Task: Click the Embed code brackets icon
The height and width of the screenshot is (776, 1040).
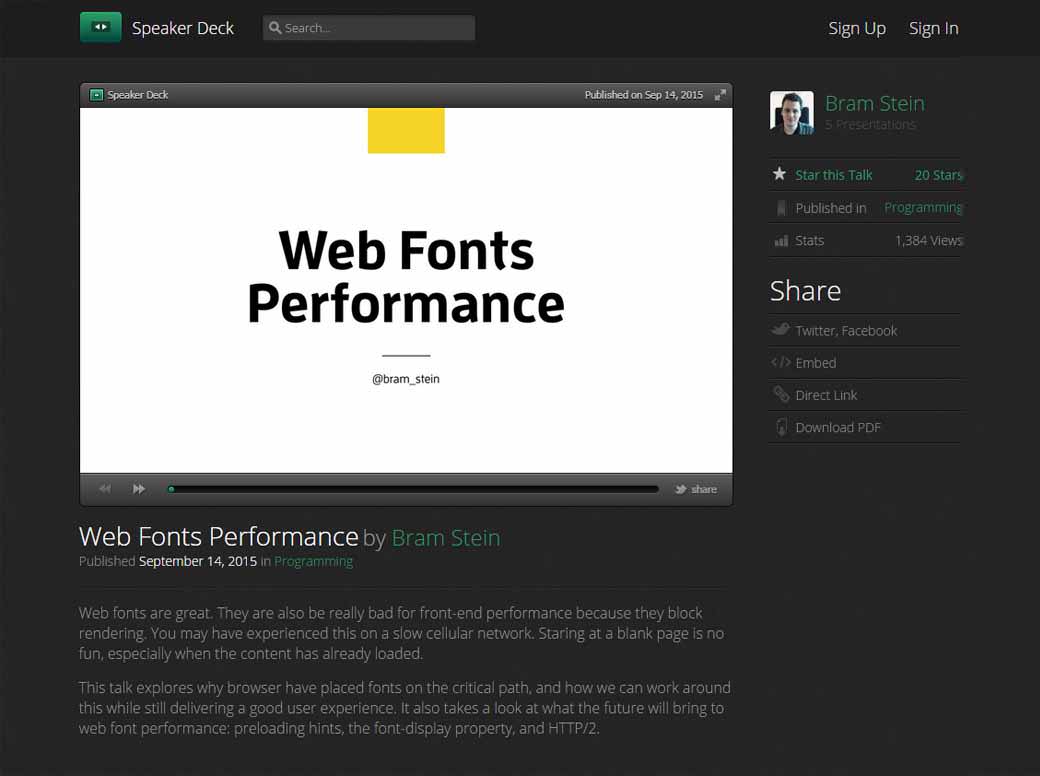Action: (x=780, y=362)
